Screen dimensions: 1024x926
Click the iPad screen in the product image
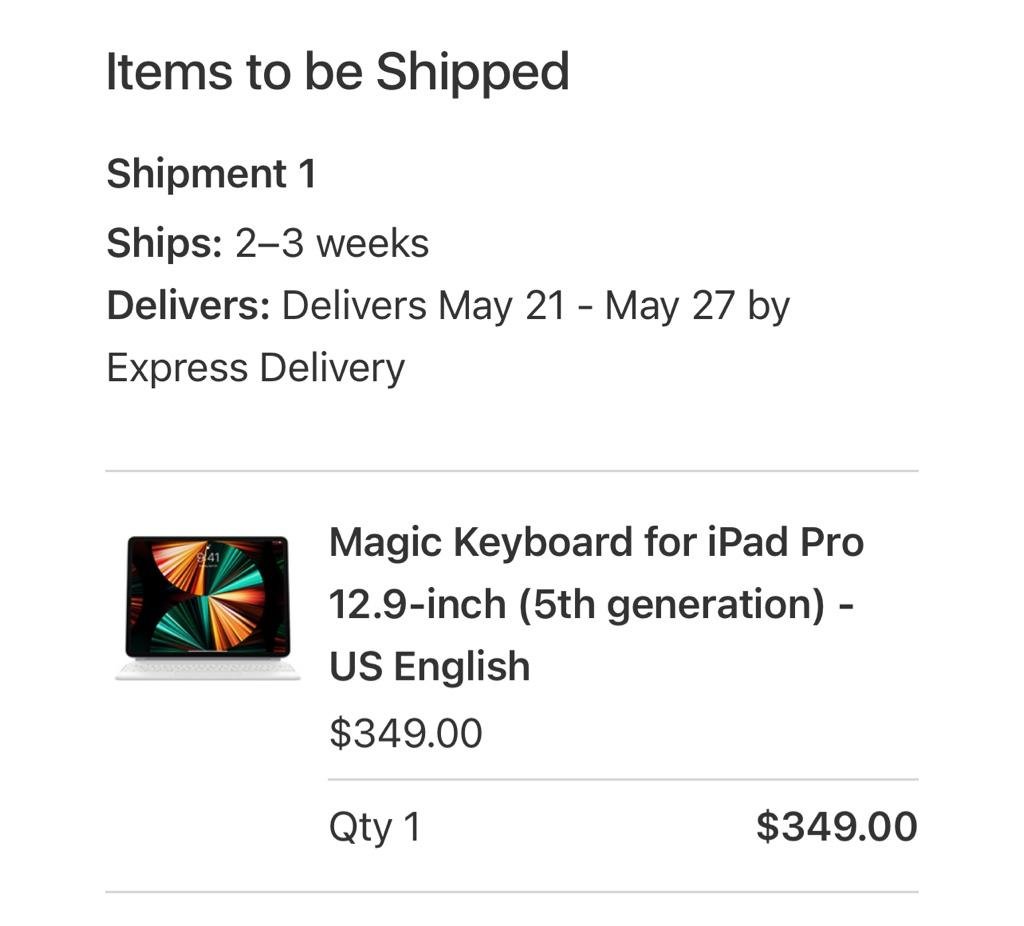coord(208,598)
